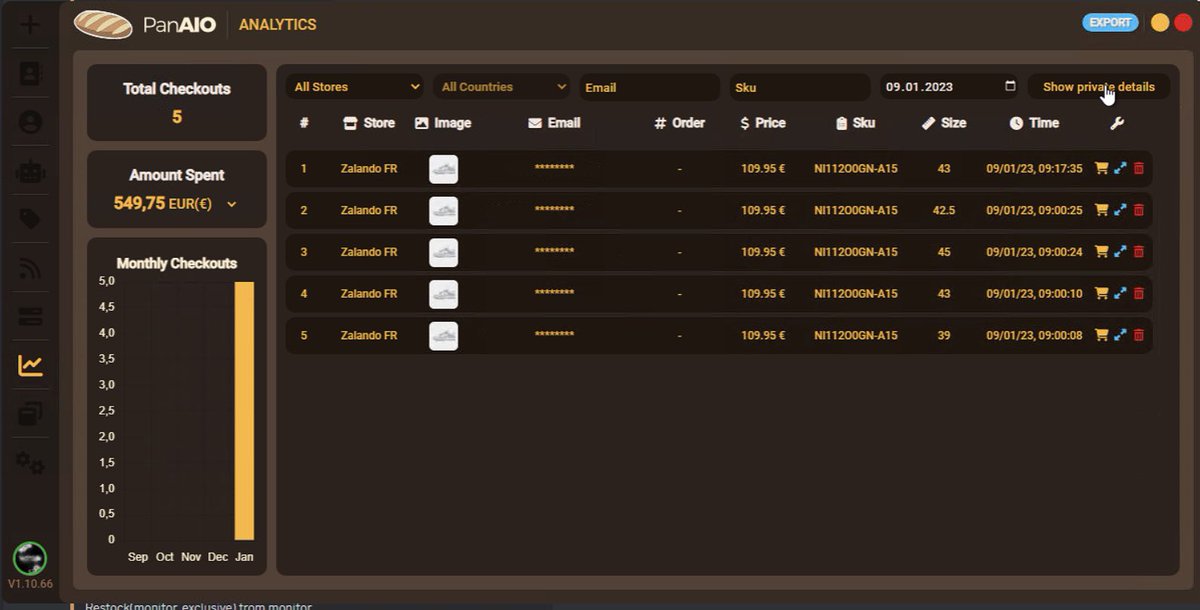Select the Analytics chart sidebar icon
The width and height of the screenshot is (1200, 610).
31,366
